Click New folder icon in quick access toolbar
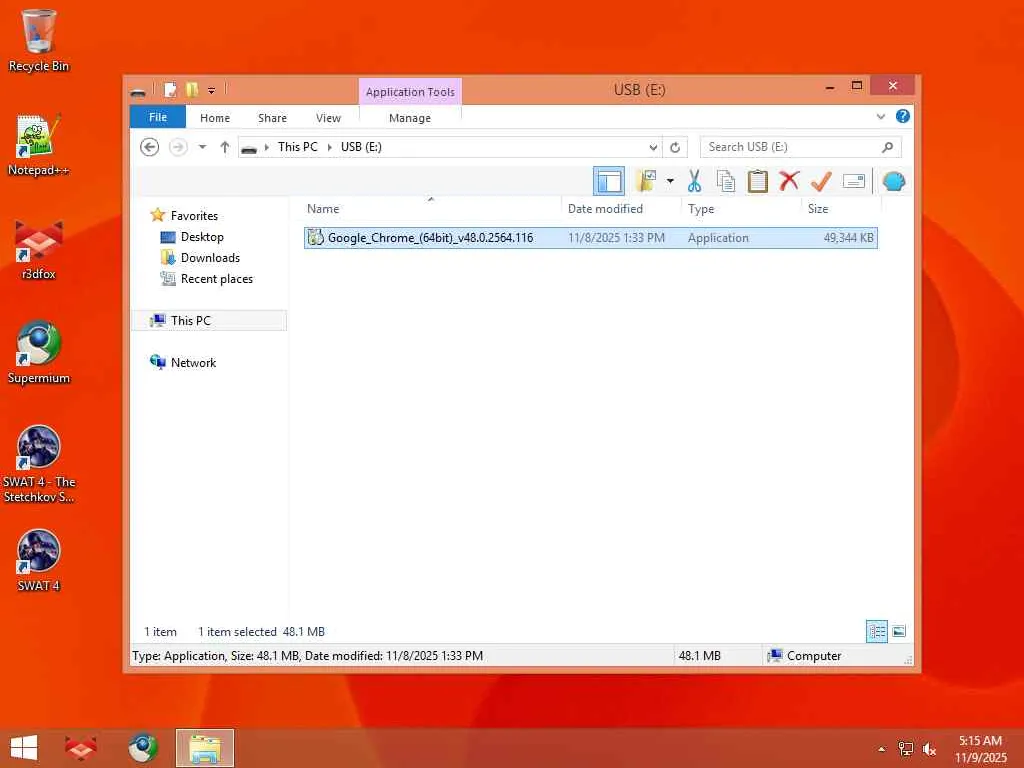 (191, 90)
